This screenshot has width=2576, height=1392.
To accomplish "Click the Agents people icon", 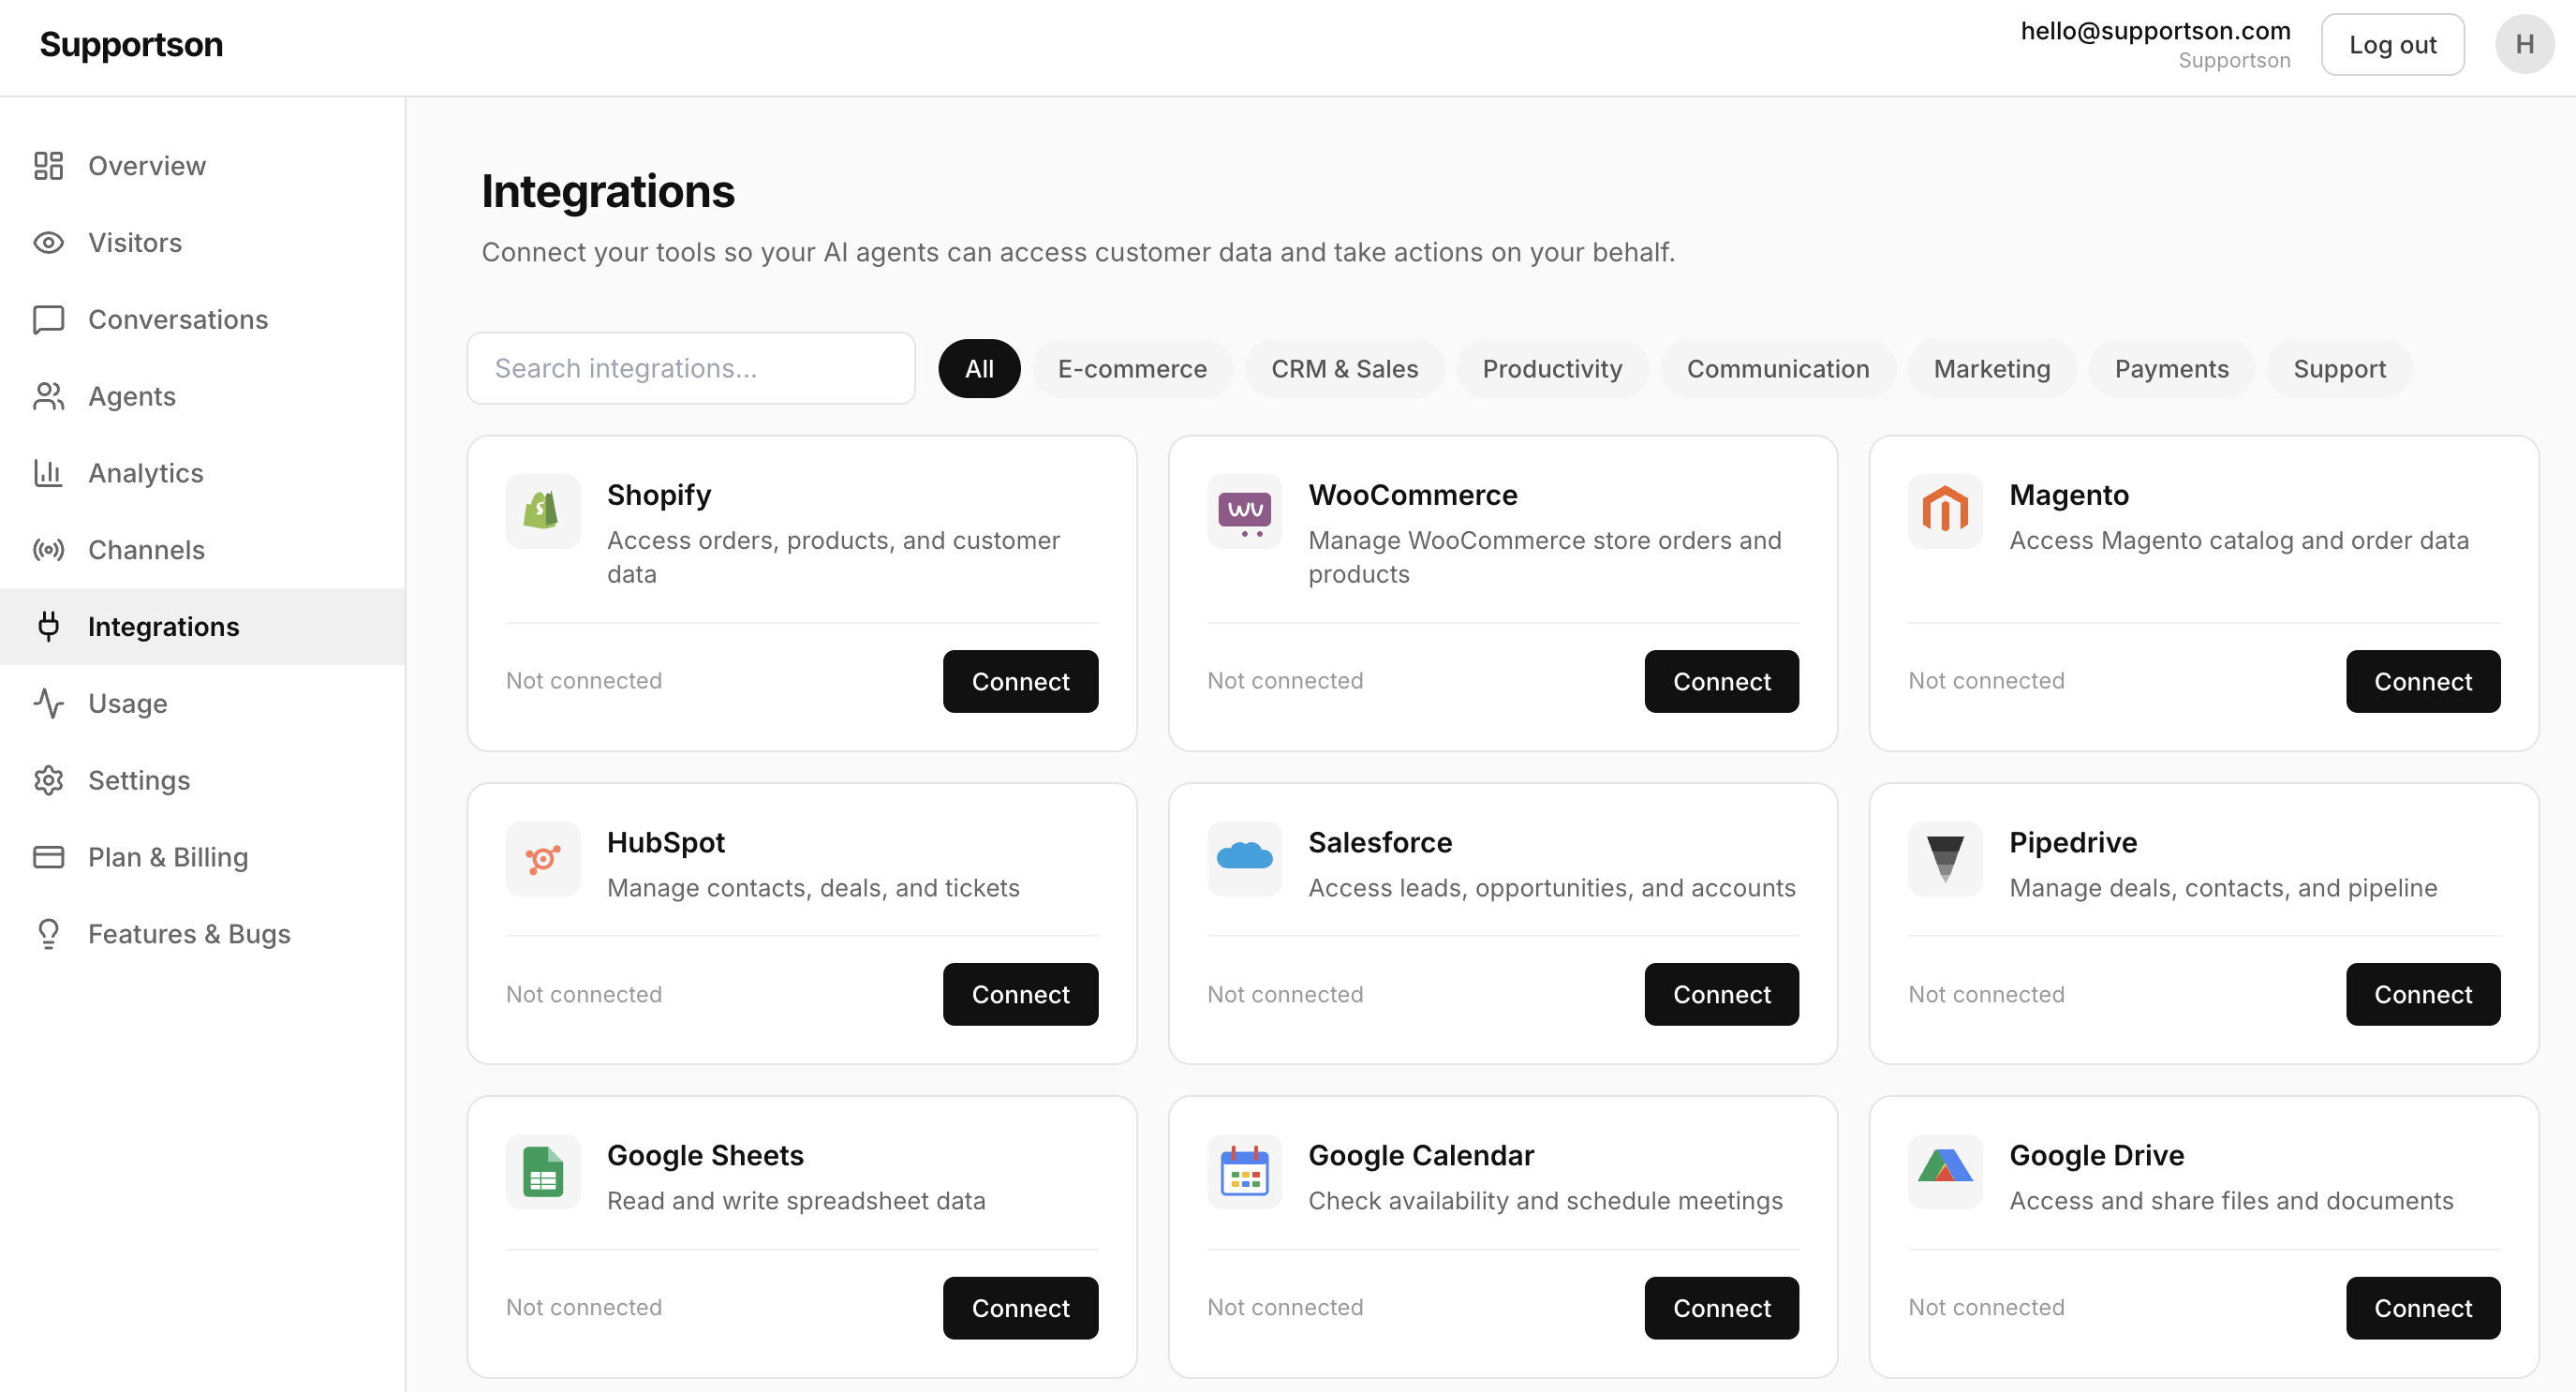I will click(x=48, y=396).
